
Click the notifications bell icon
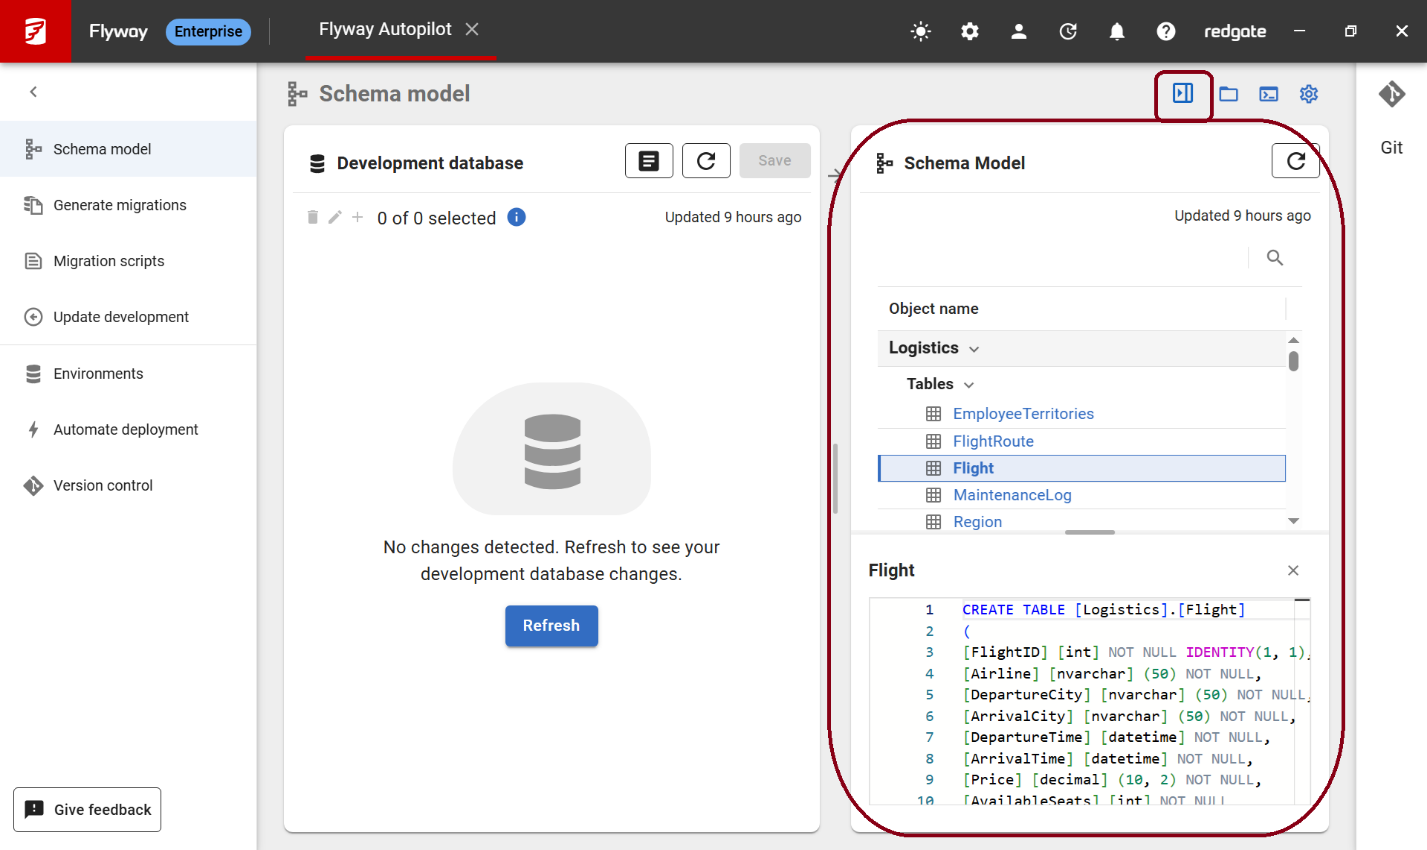click(1116, 31)
